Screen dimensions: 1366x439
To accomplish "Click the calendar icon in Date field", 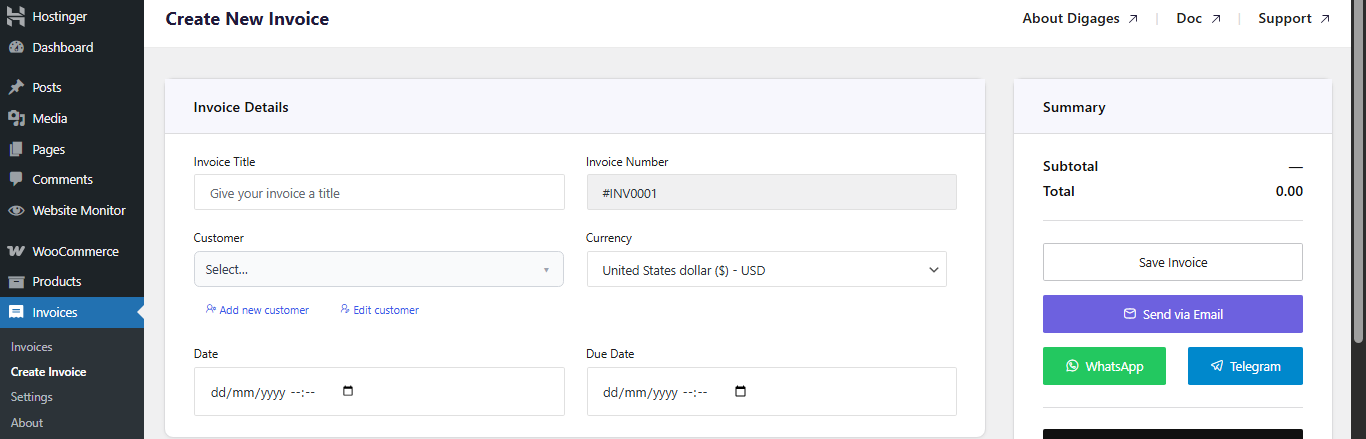I will [x=348, y=391].
